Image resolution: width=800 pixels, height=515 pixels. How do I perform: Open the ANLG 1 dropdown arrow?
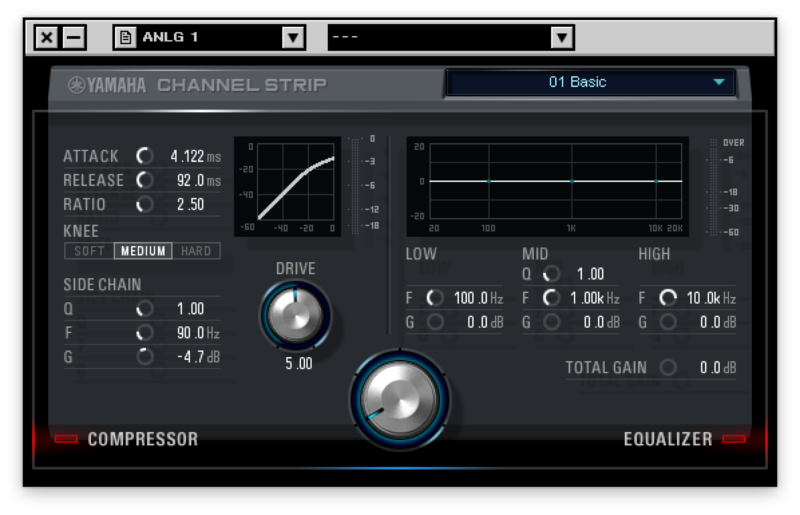pyautogui.click(x=293, y=37)
